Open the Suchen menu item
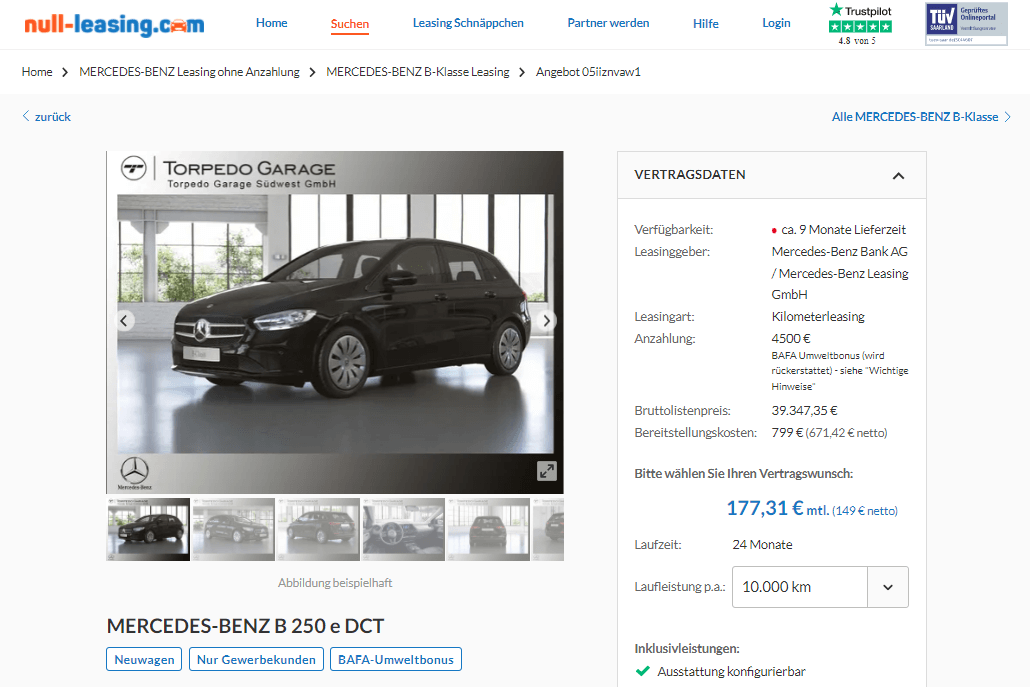Screen dimensions: 1030x687 click(349, 24)
